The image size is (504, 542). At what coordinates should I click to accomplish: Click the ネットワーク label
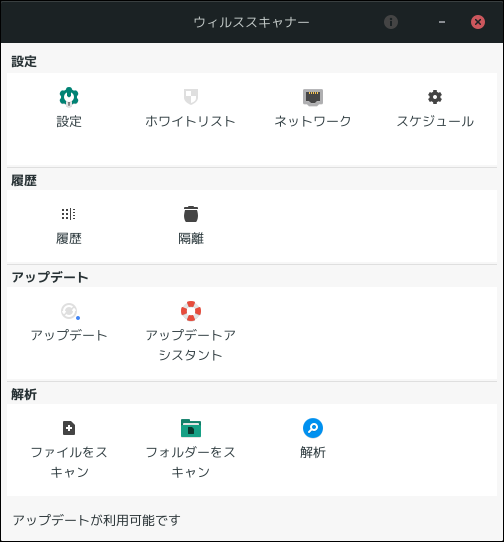[x=313, y=121]
